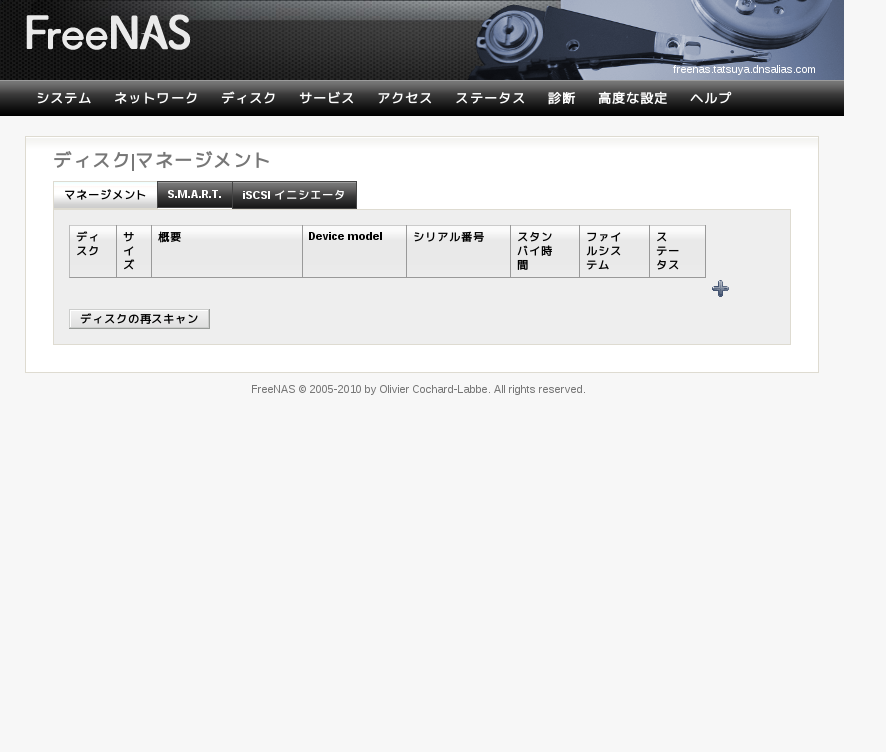Viewport: 886px width, 752px height.
Task: Open the 高度な設定 menu
Action: [x=633, y=98]
